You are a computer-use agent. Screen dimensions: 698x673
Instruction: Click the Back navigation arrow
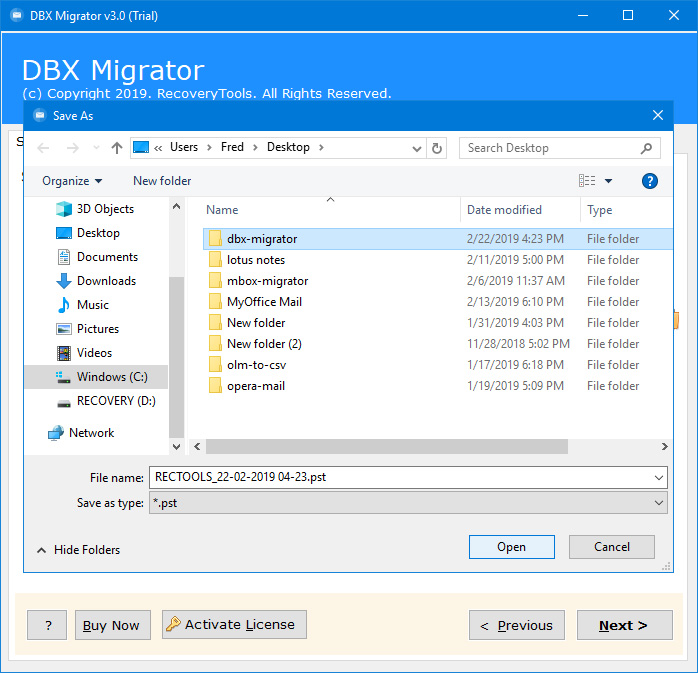click(43, 148)
